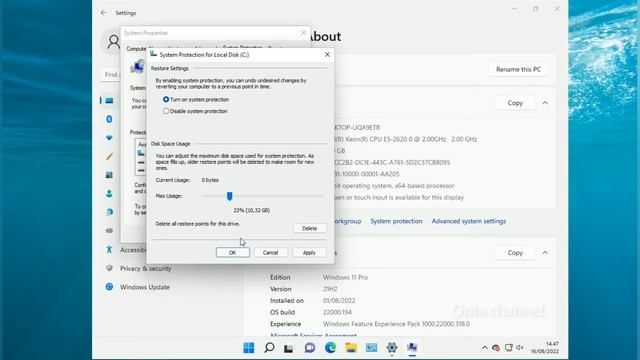Open Personalization brush sidebar icon
Screen dimensions: 640x360
(x=109, y=156)
